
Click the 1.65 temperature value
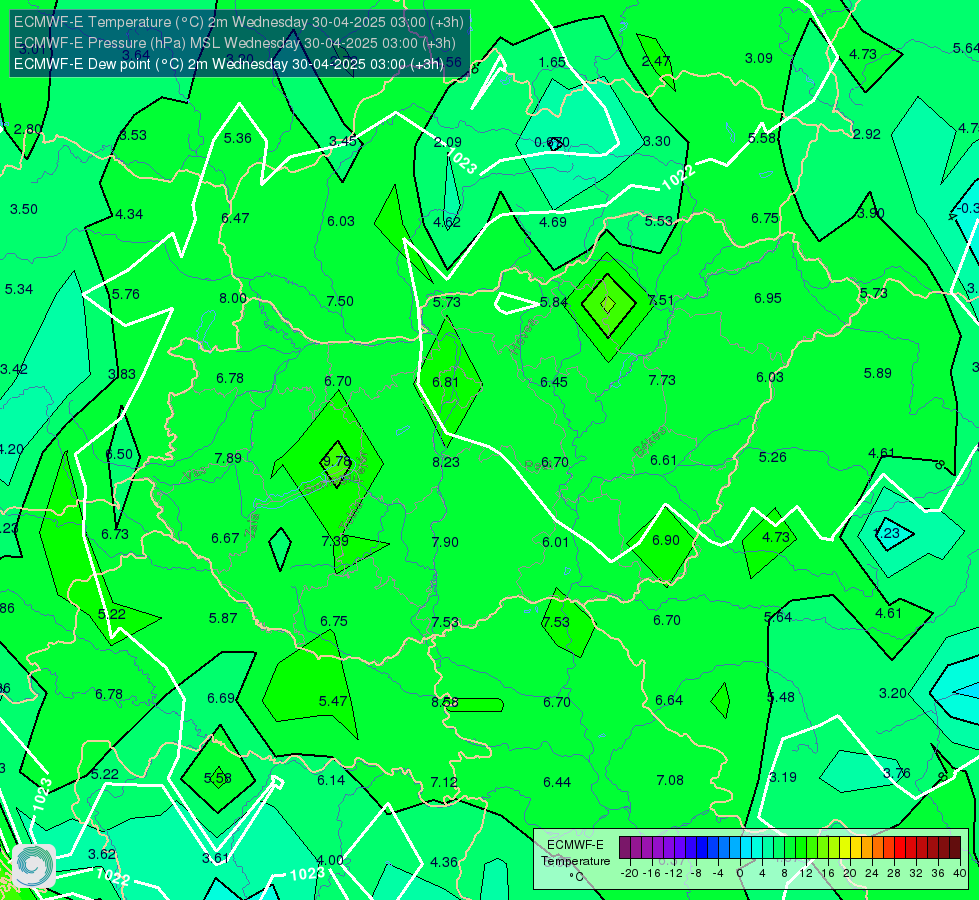coord(553,62)
